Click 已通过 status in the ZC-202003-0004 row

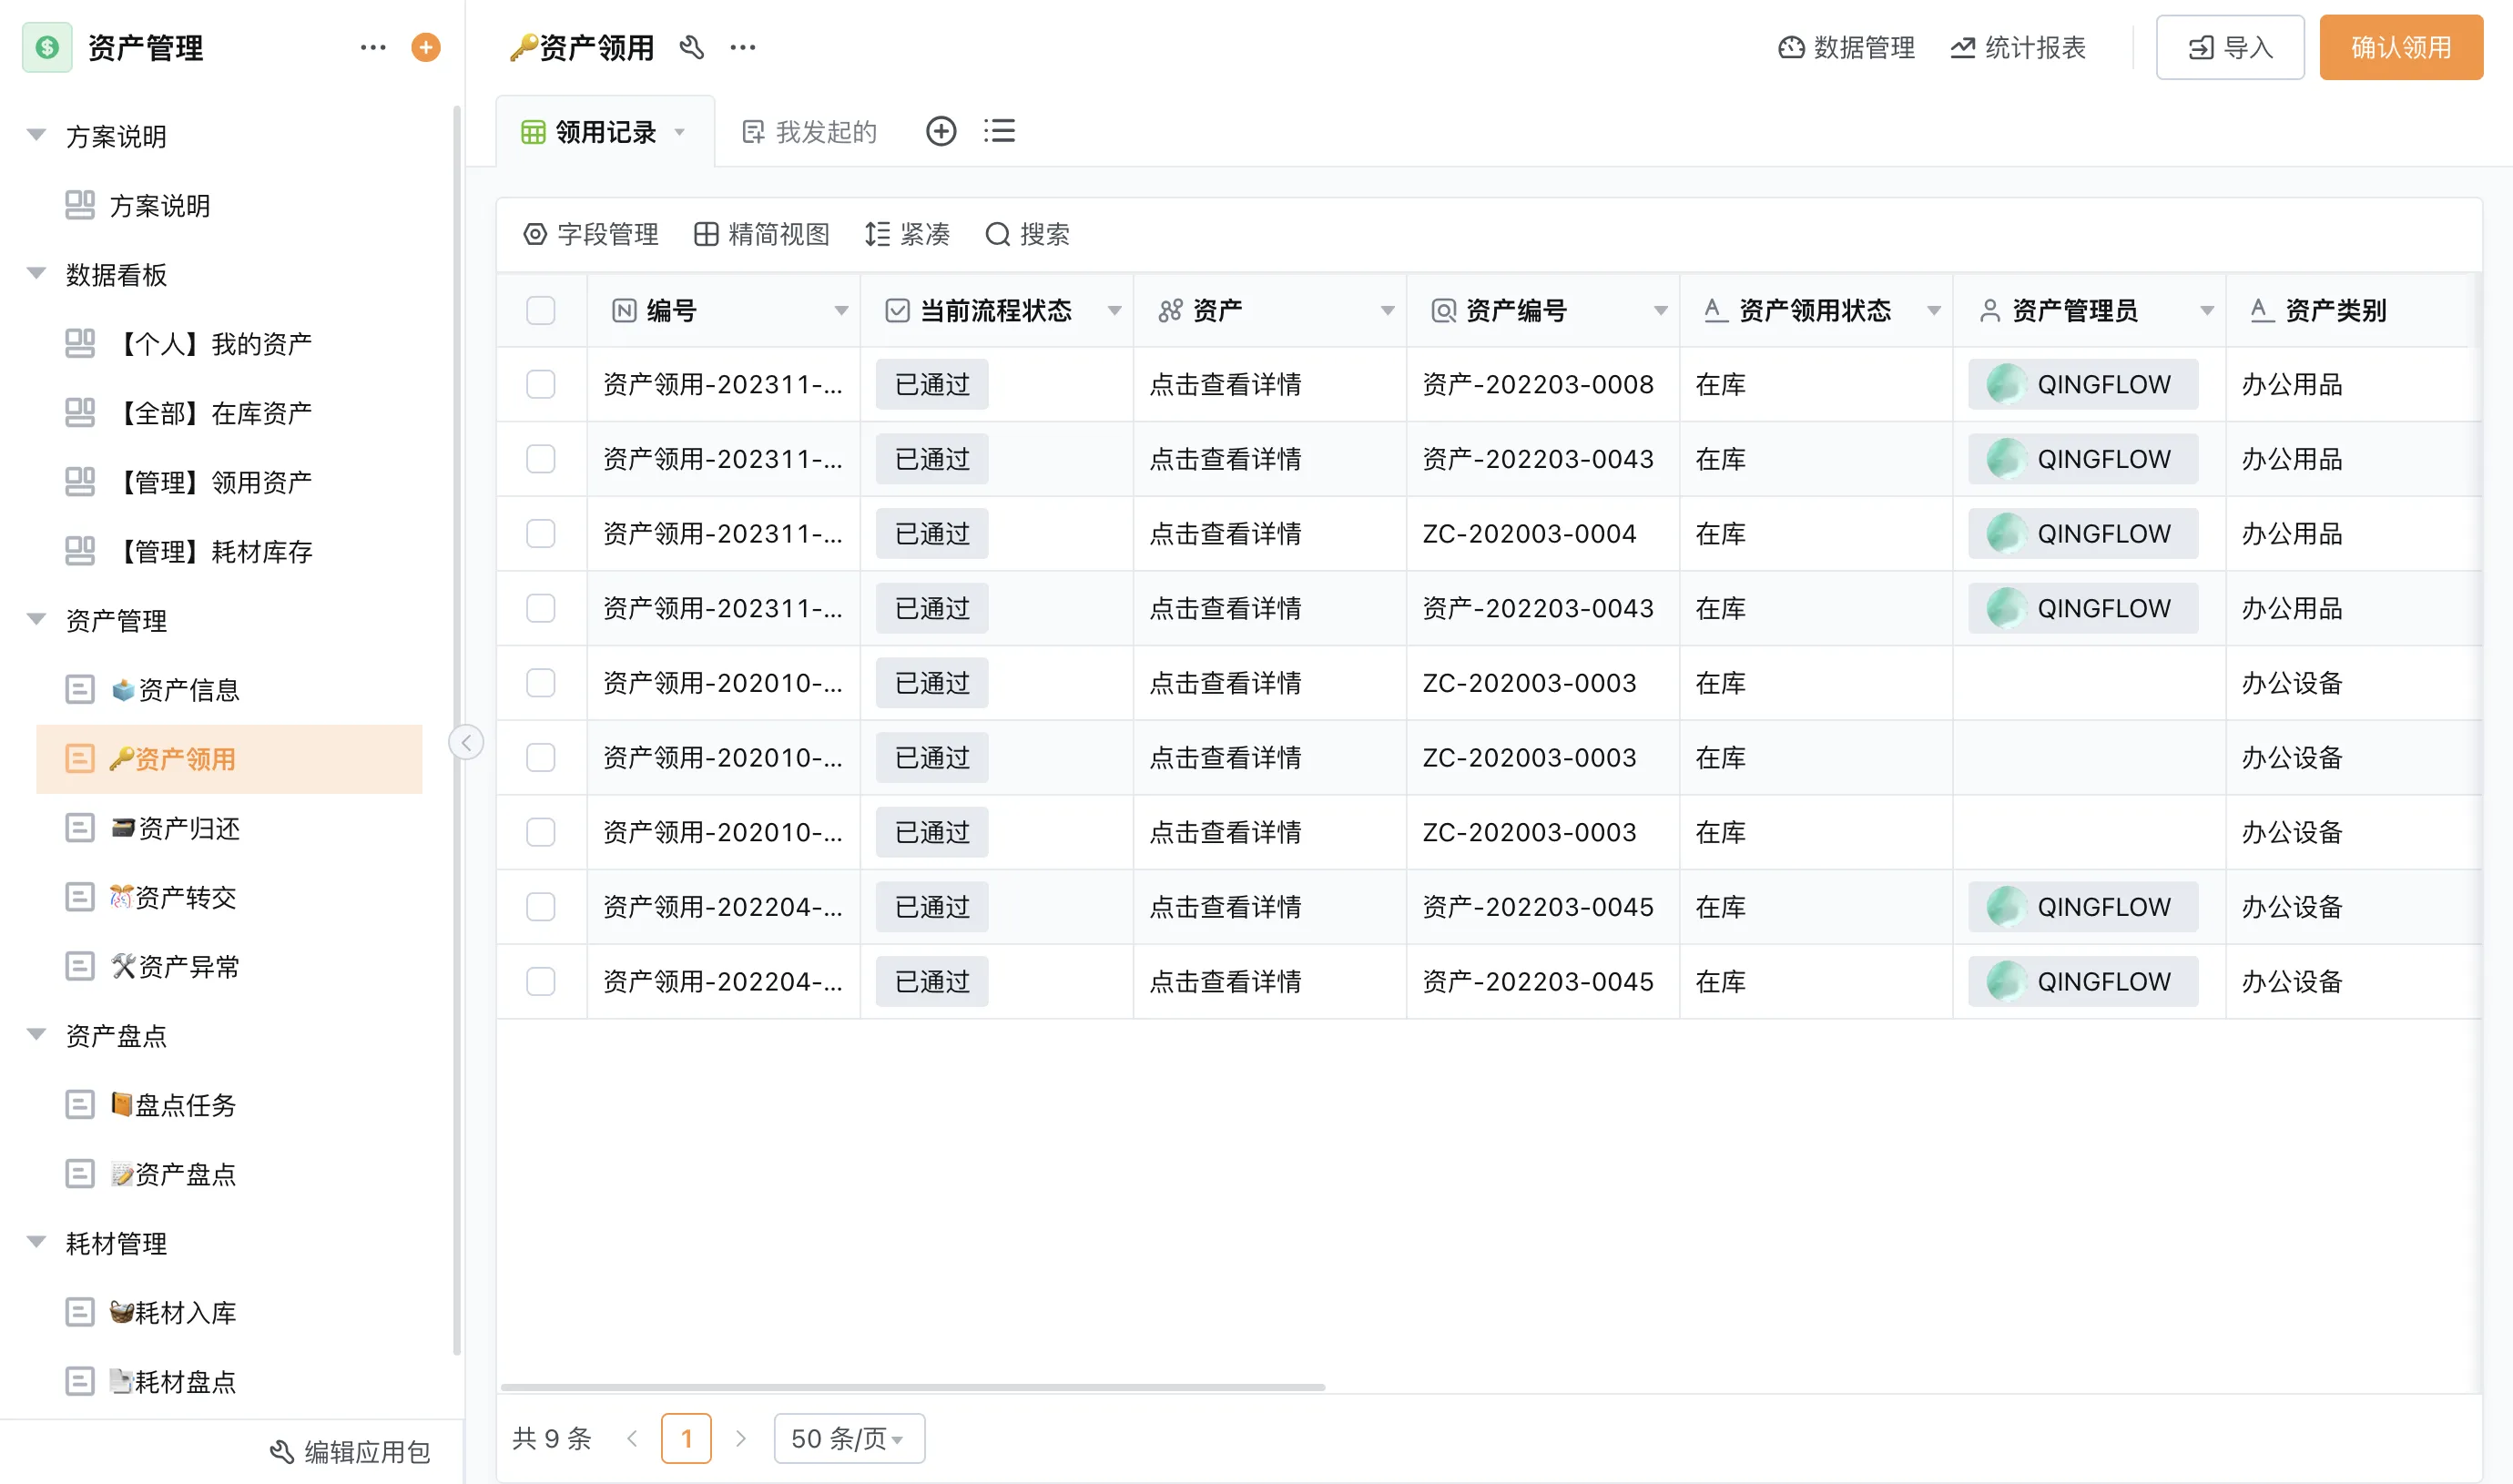tap(932, 533)
